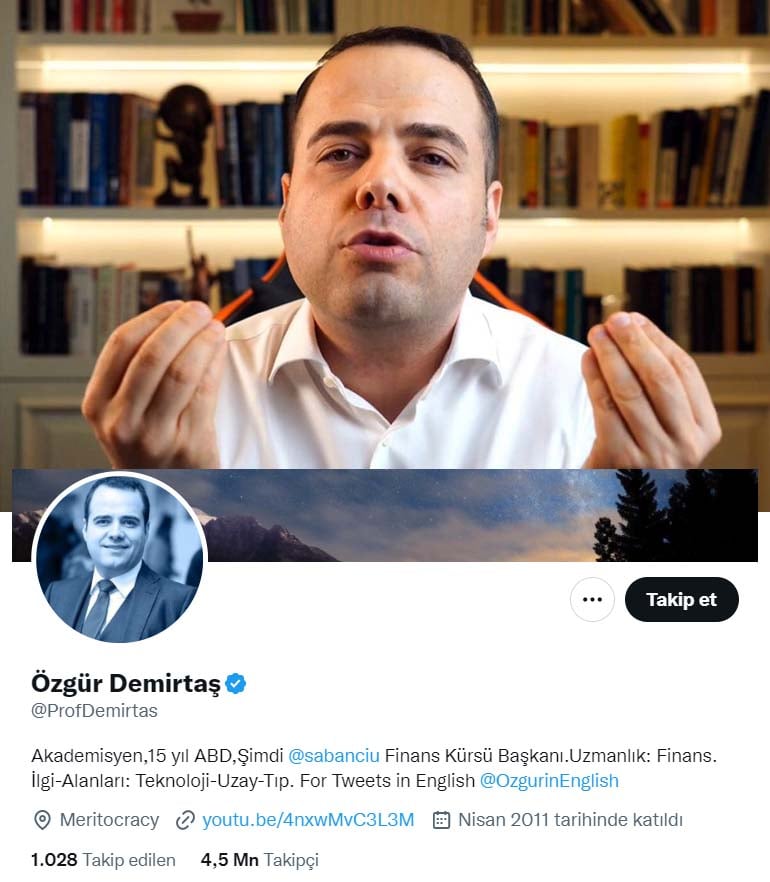View the 4,5 Mn Takipçi list
The height and width of the screenshot is (882, 770).
[260, 860]
